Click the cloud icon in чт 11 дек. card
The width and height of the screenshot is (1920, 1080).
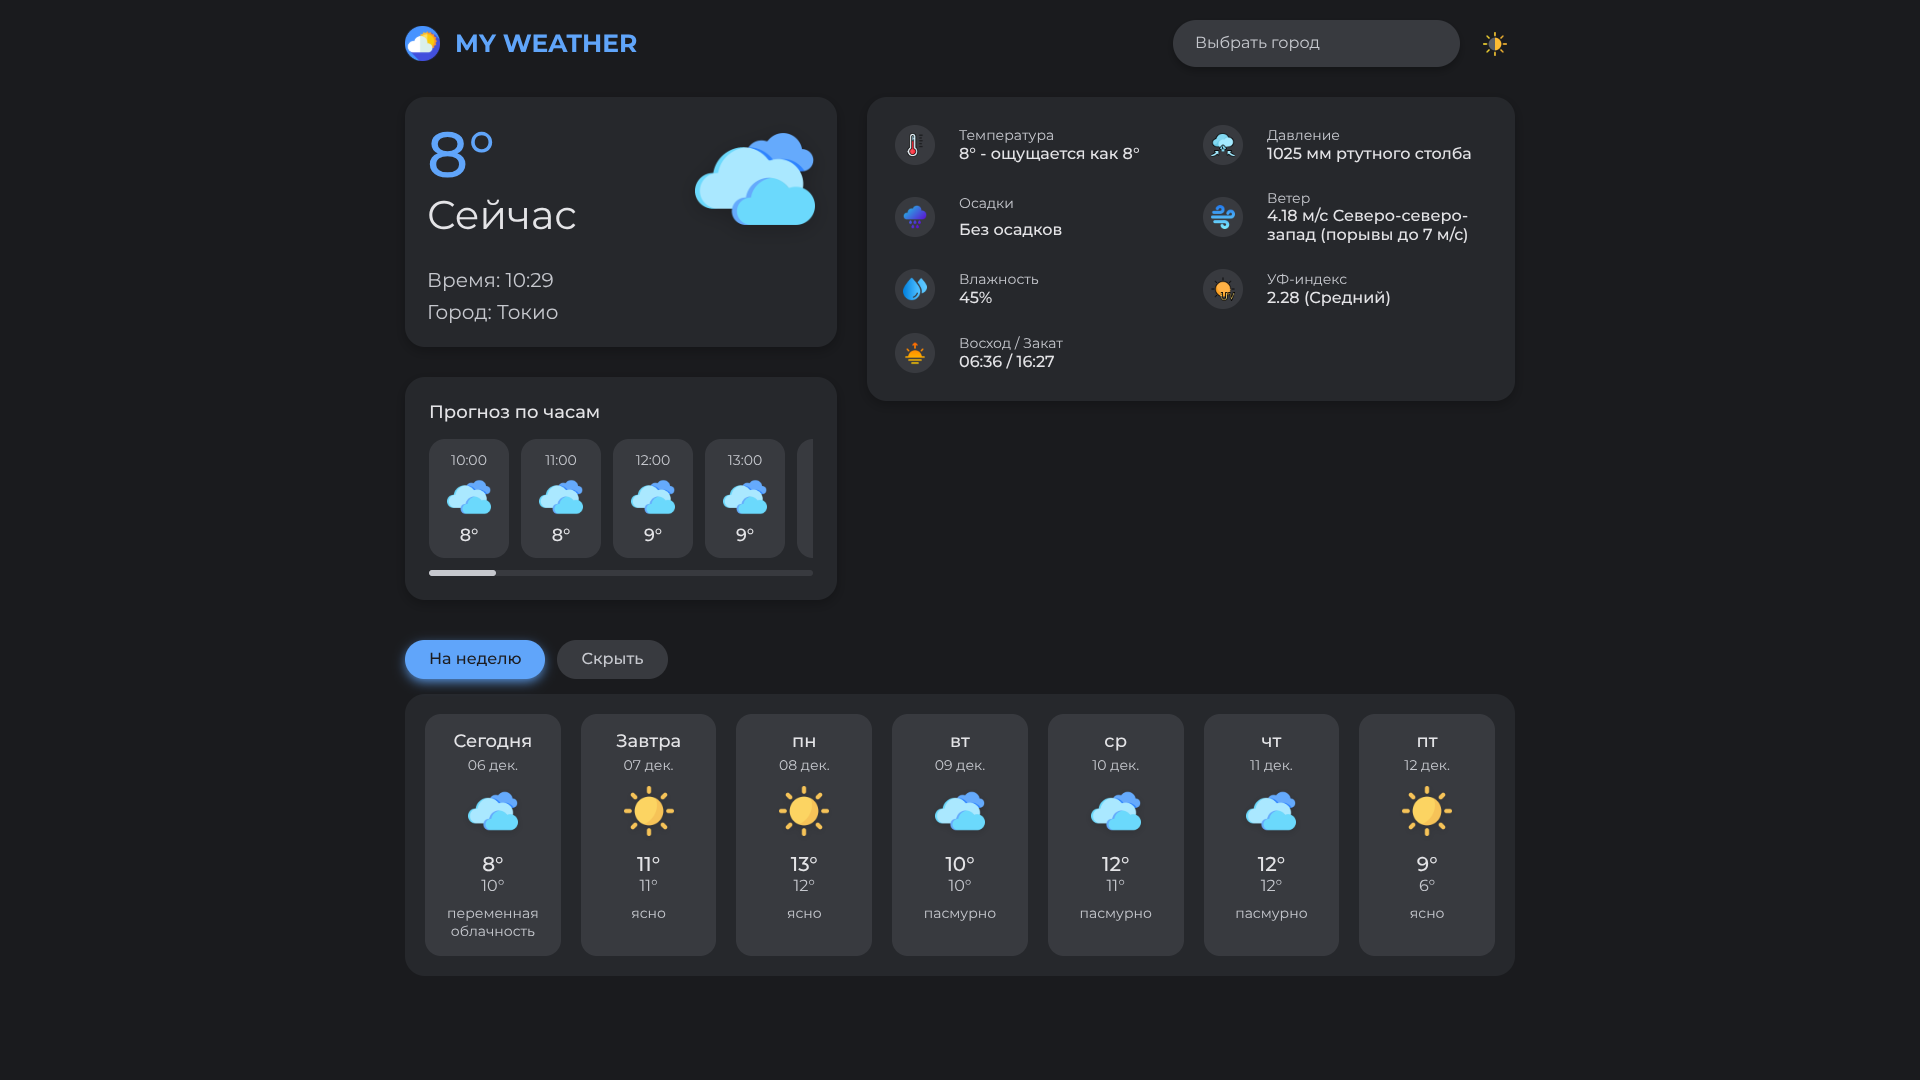(1271, 811)
